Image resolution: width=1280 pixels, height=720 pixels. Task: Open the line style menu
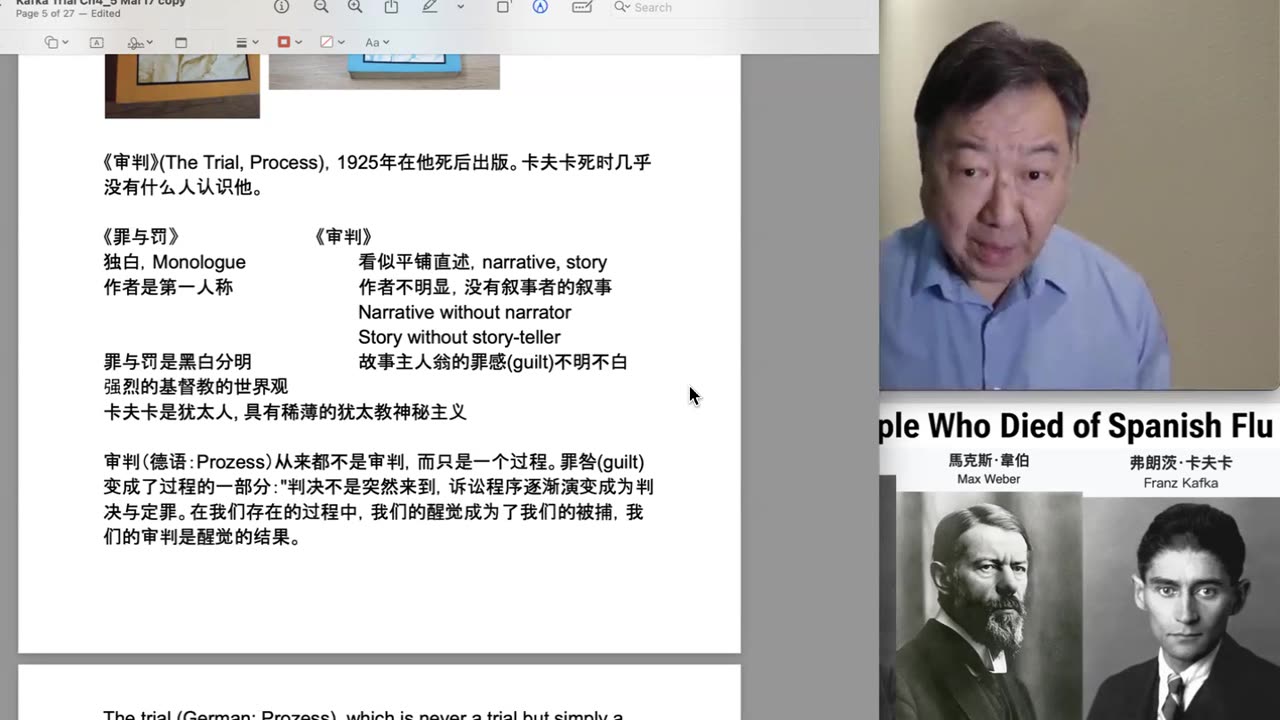coord(247,43)
